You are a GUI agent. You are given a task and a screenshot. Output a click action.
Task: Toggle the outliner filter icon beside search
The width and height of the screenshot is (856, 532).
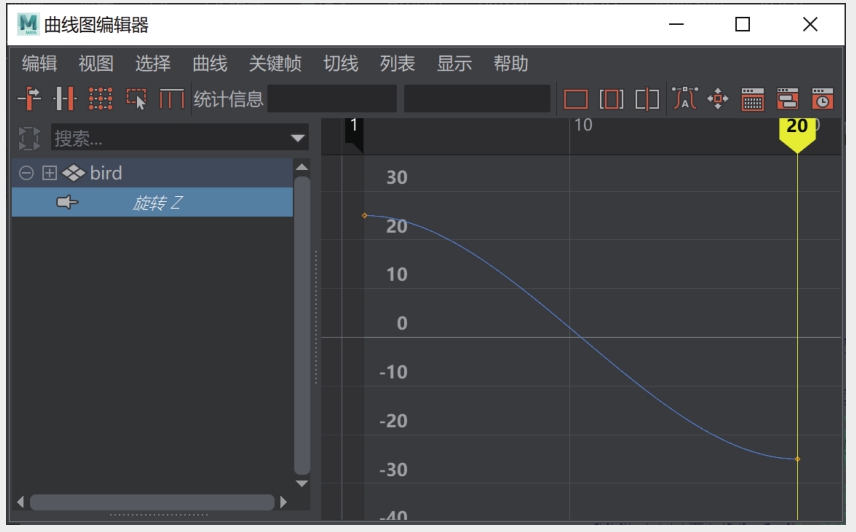point(29,138)
